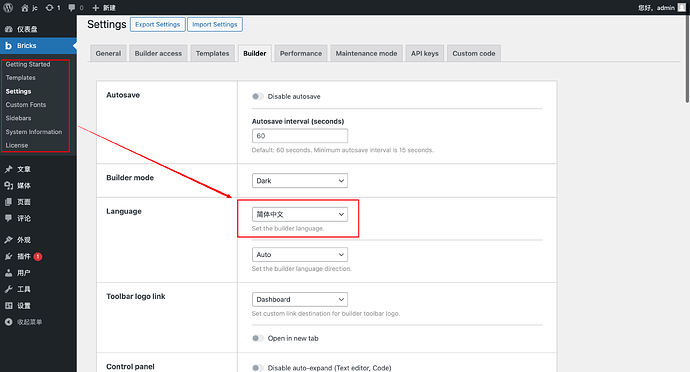Switch to the Custom code tab
The width and height of the screenshot is (690, 372).
point(474,53)
